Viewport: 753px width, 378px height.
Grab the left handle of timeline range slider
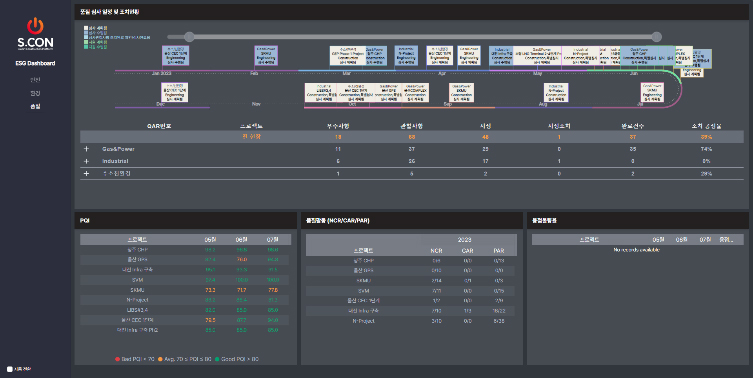pyautogui.click(x=189, y=37)
